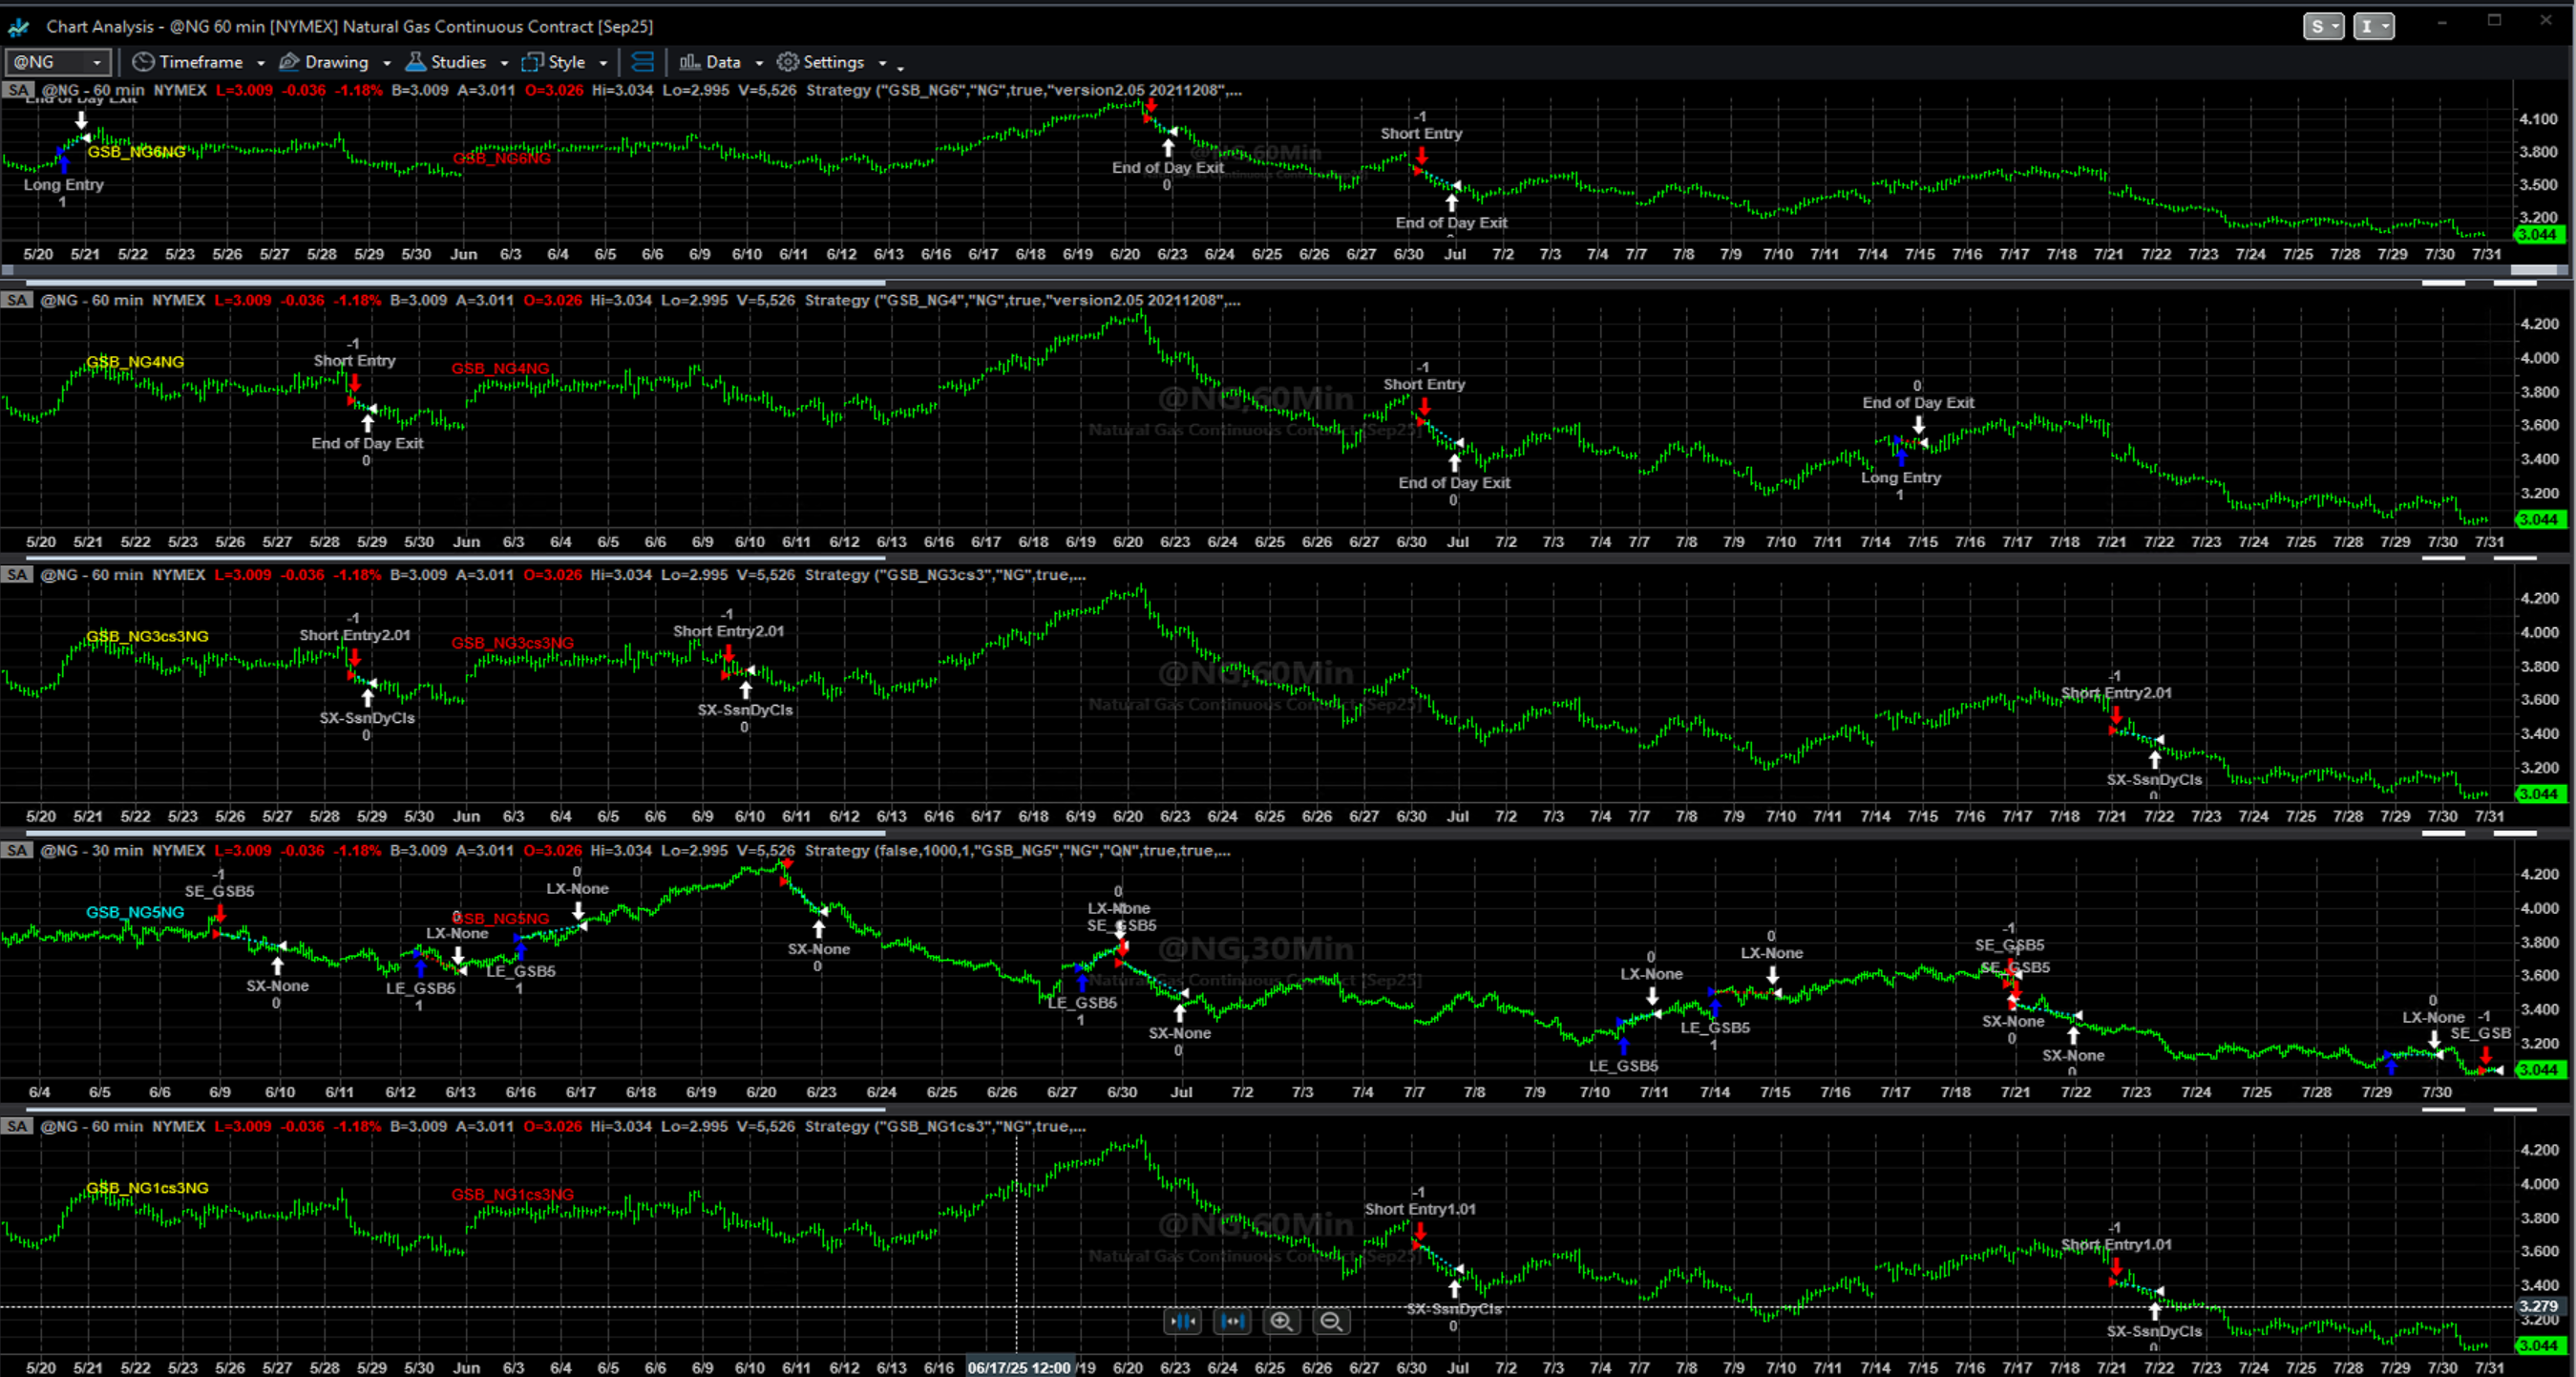The image size is (2576, 1377).
Task: Click the GSB_NG5NG cyan strategy label
Action: tap(135, 912)
